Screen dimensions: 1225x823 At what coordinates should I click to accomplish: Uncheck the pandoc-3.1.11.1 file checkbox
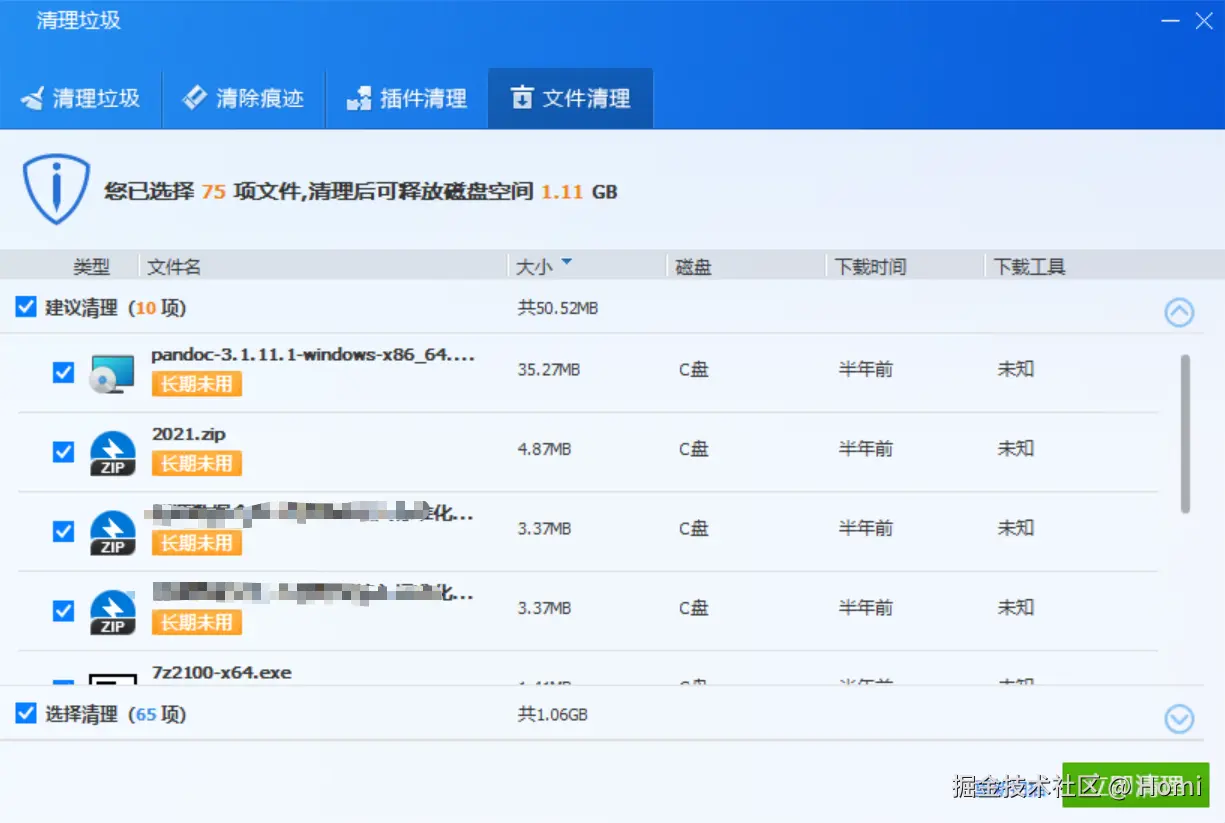[x=63, y=372]
